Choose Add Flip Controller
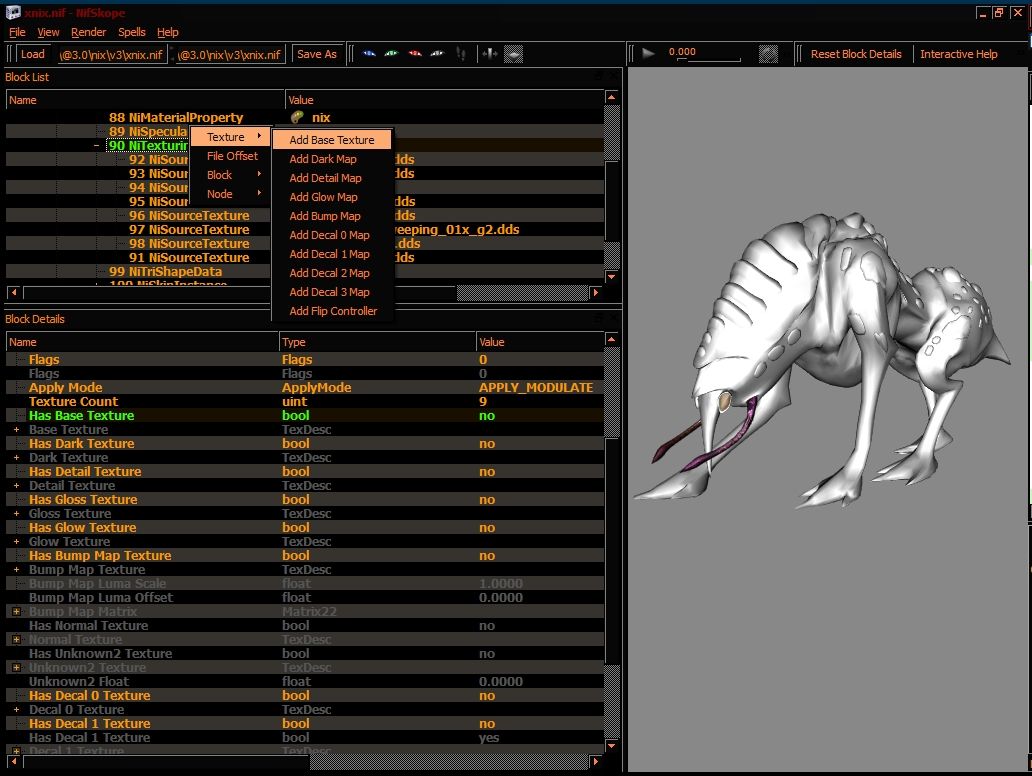This screenshot has height=776, width=1032. click(333, 311)
